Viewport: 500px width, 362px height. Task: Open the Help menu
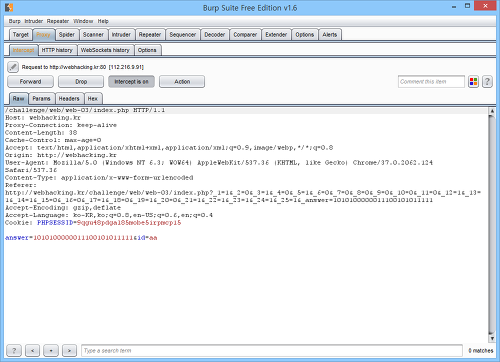click(x=103, y=21)
